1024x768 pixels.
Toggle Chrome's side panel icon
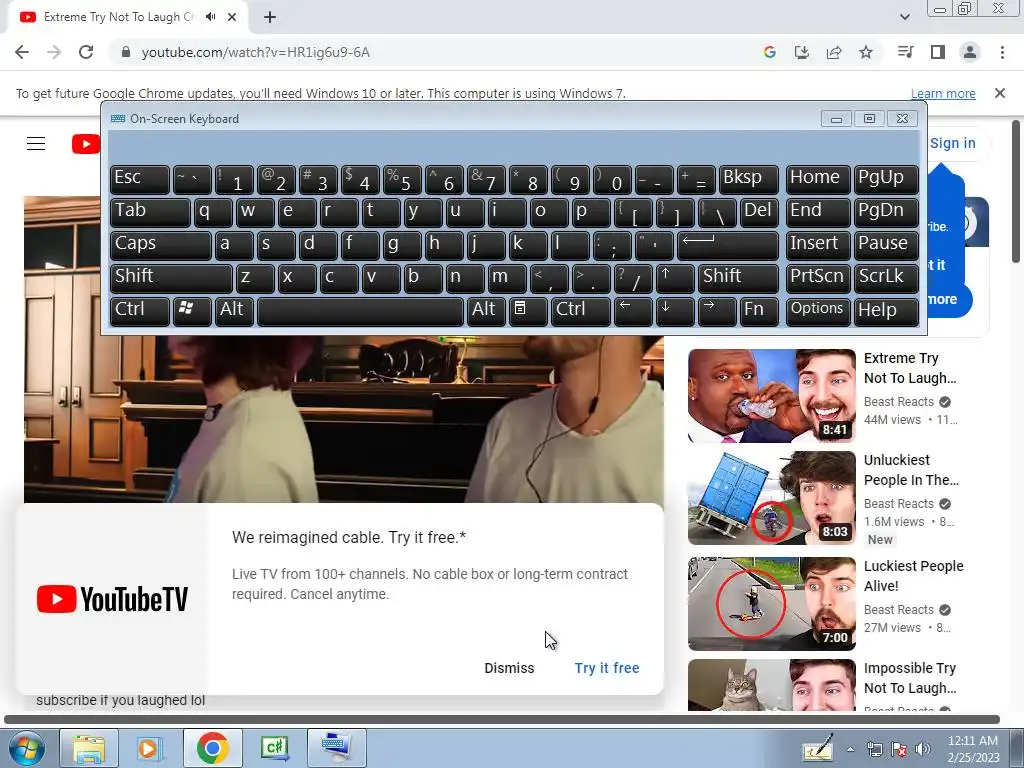tap(938, 52)
